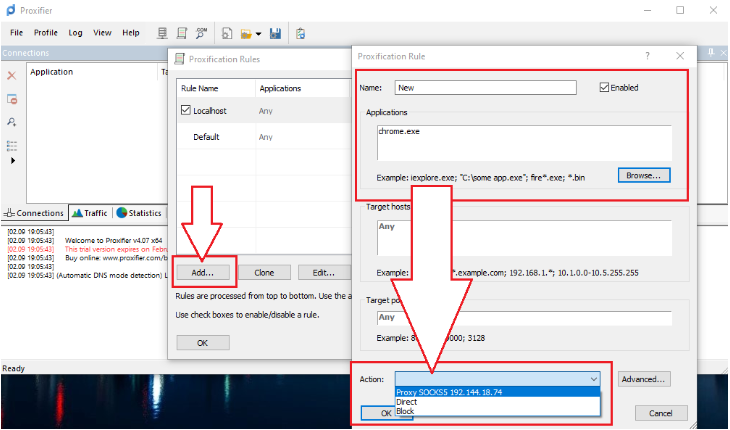
Task: Click inside the Name field
Action: [x=486, y=87]
